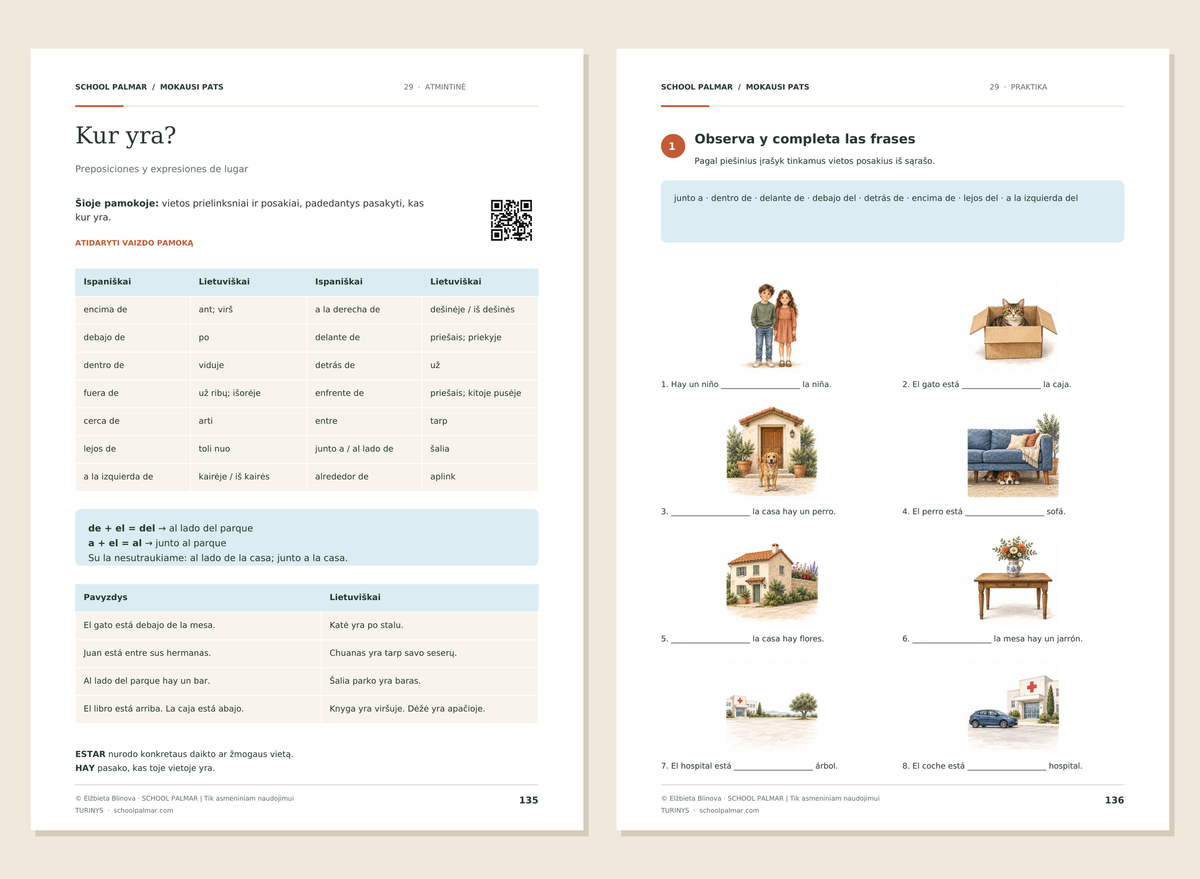The image size is (1200, 879).
Task: Click the blank in sentence 4 about sofá
Action: coord(1004,512)
